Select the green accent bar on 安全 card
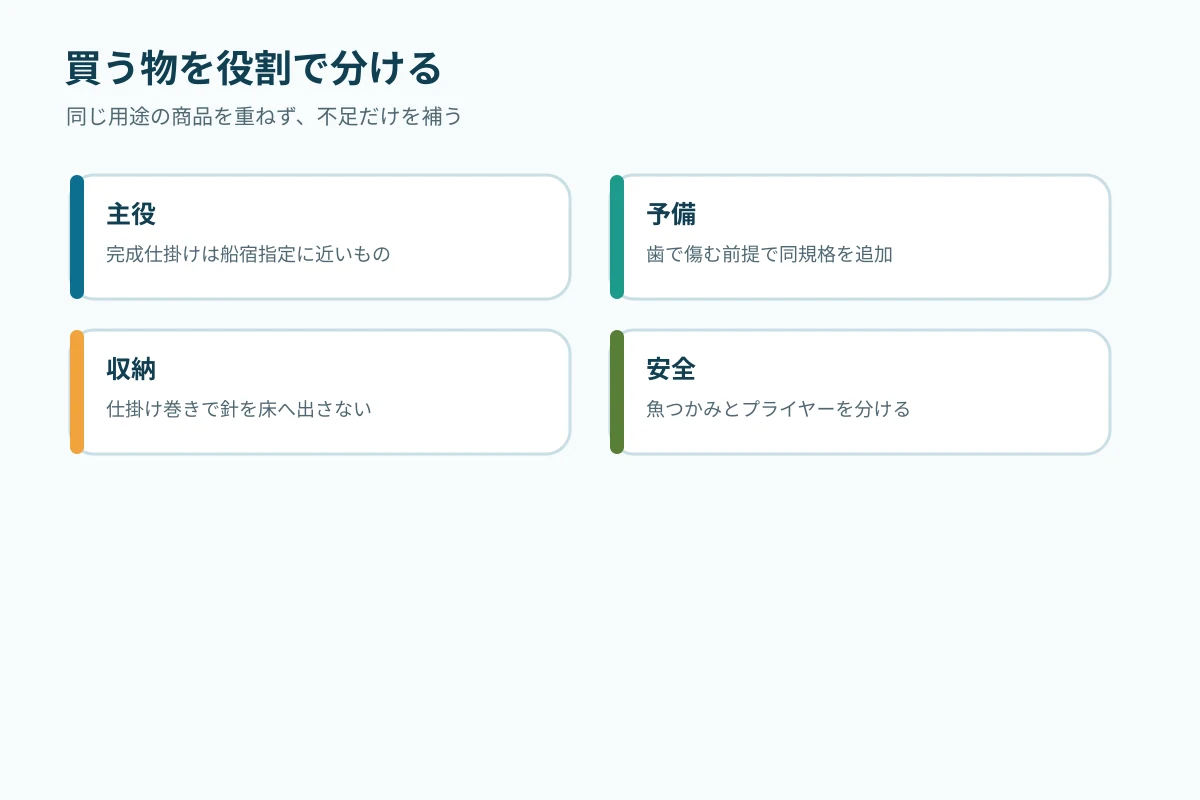Image resolution: width=1200 pixels, height=800 pixels. [617, 392]
